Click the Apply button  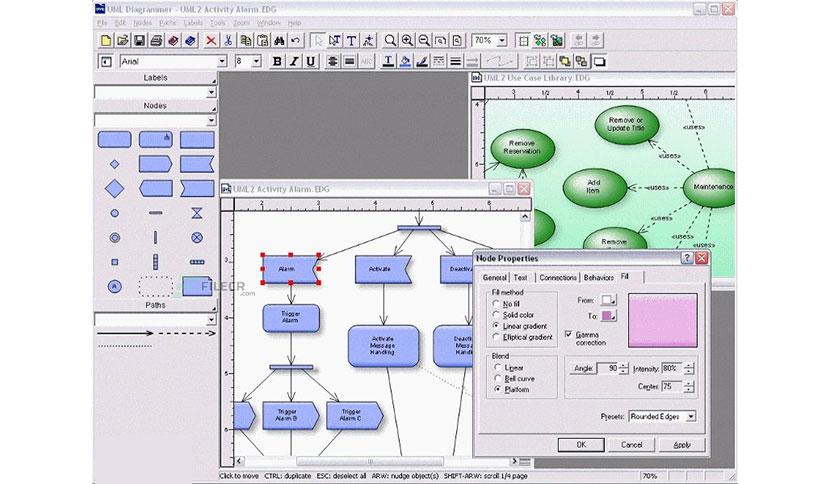coord(682,445)
